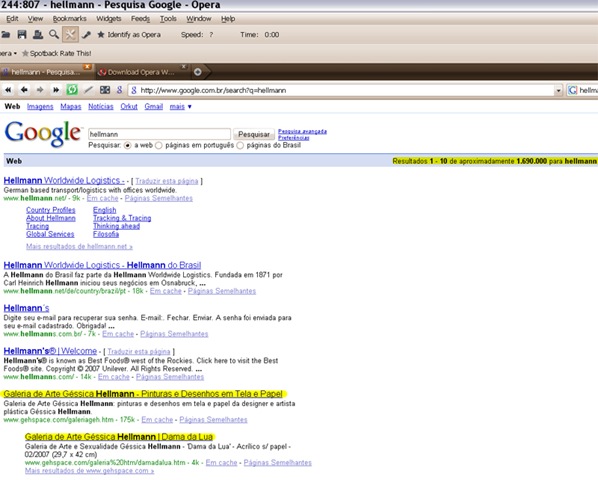Click the Google search query field
This screenshot has height=480, width=598.
[x=159, y=134]
